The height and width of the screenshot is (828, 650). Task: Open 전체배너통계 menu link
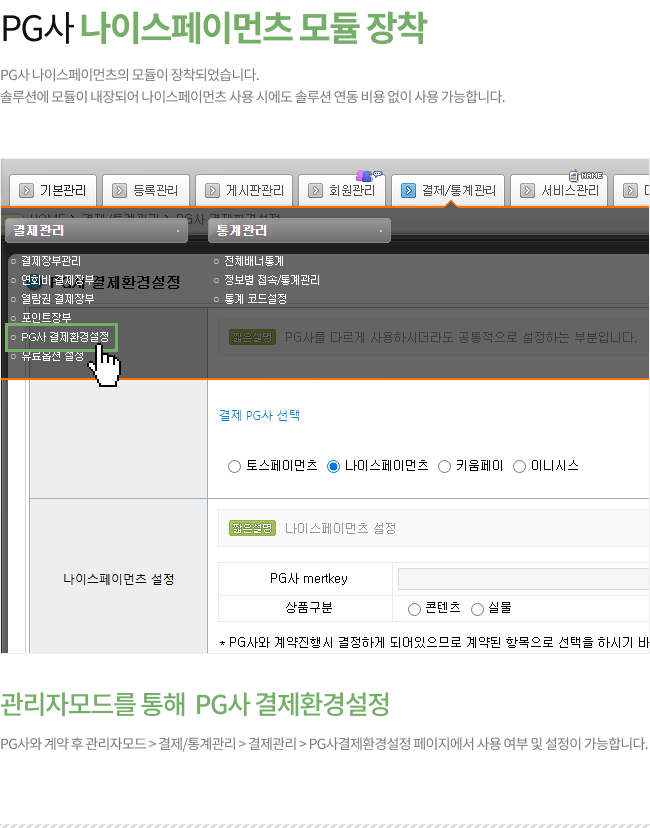tap(254, 261)
